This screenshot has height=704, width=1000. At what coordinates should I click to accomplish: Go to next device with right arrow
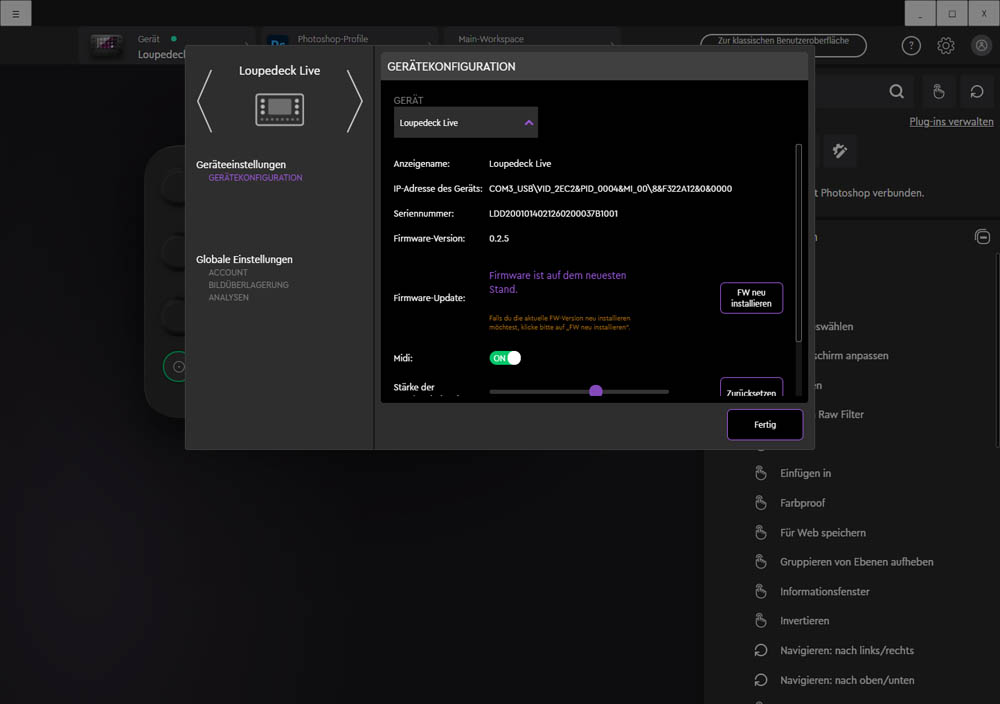tap(354, 101)
